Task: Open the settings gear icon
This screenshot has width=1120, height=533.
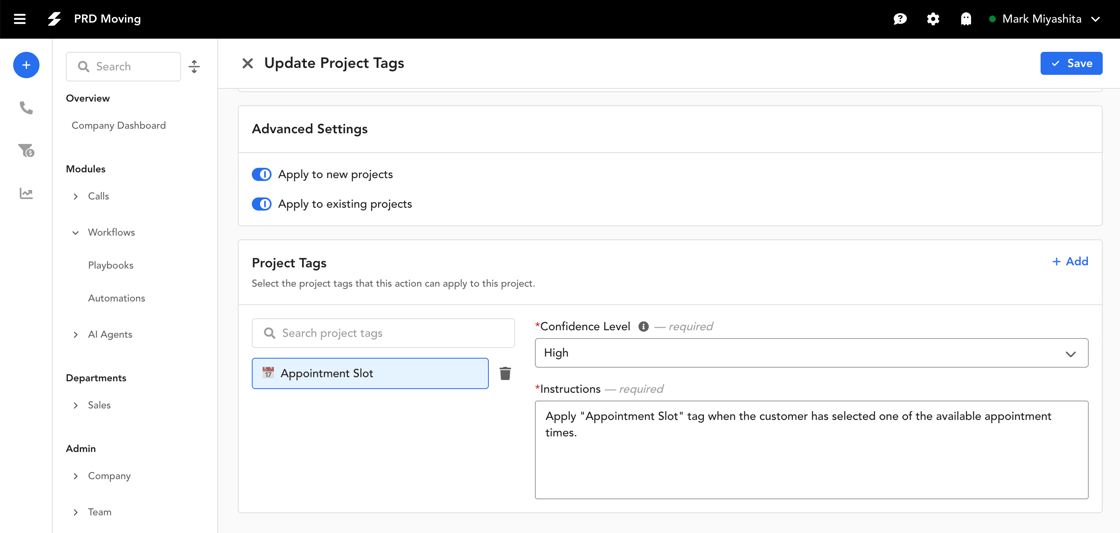Action: pos(933,19)
